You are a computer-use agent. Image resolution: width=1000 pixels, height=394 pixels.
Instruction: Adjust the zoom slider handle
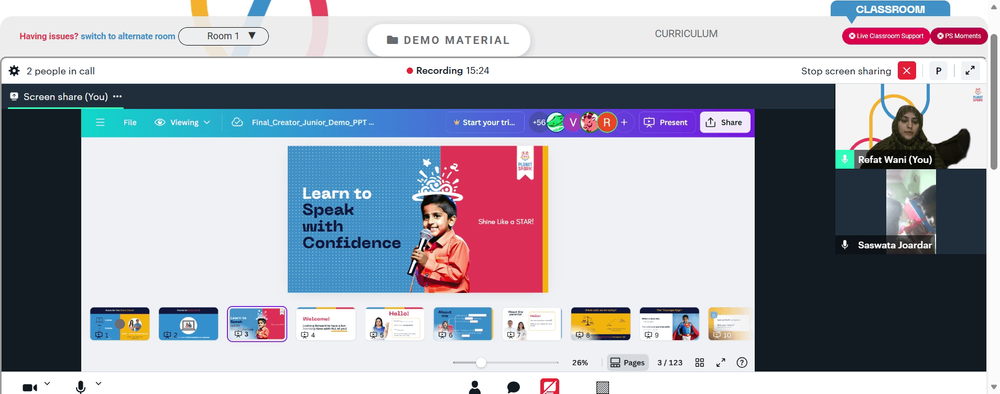[x=481, y=363]
